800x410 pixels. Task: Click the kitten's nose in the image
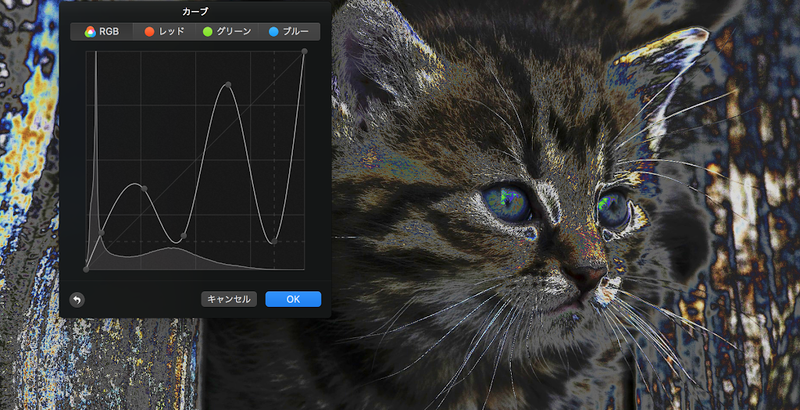coord(586,274)
